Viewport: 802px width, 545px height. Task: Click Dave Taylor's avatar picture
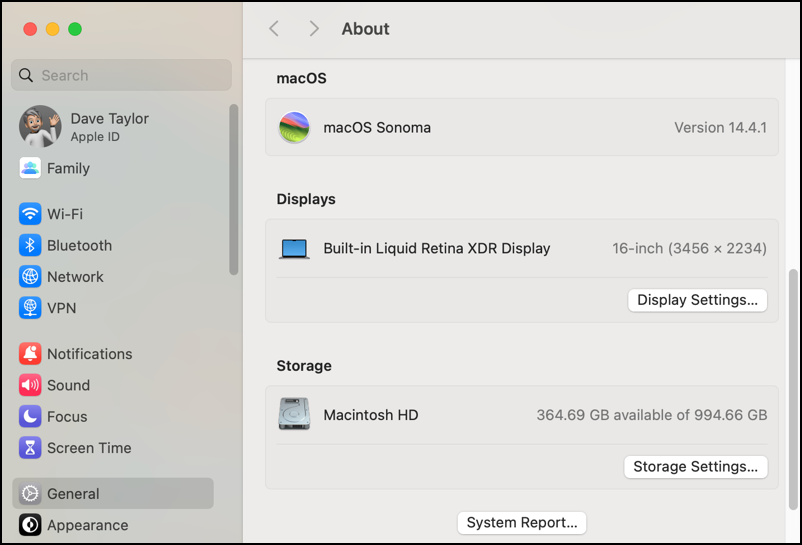tap(40, 126)
